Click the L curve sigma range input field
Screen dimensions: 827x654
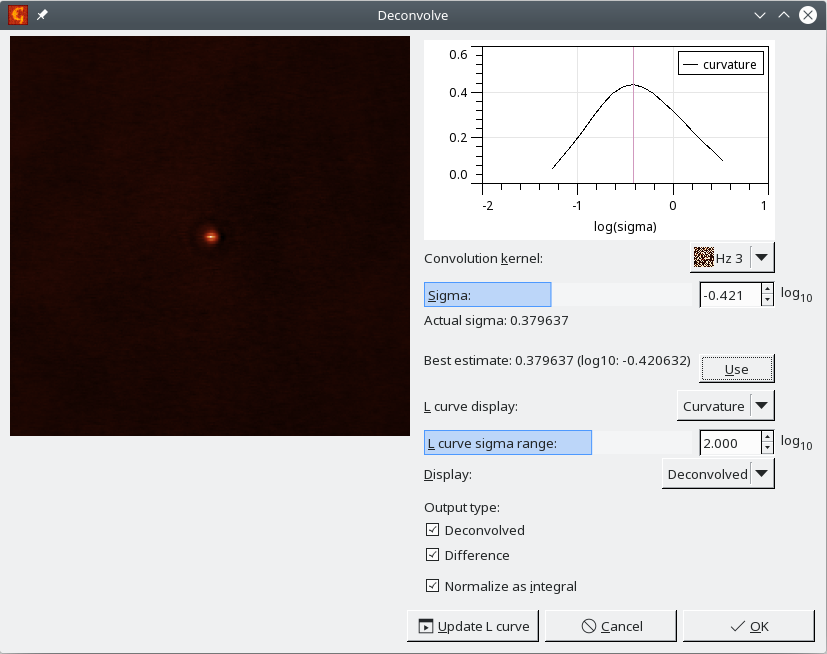730,443
